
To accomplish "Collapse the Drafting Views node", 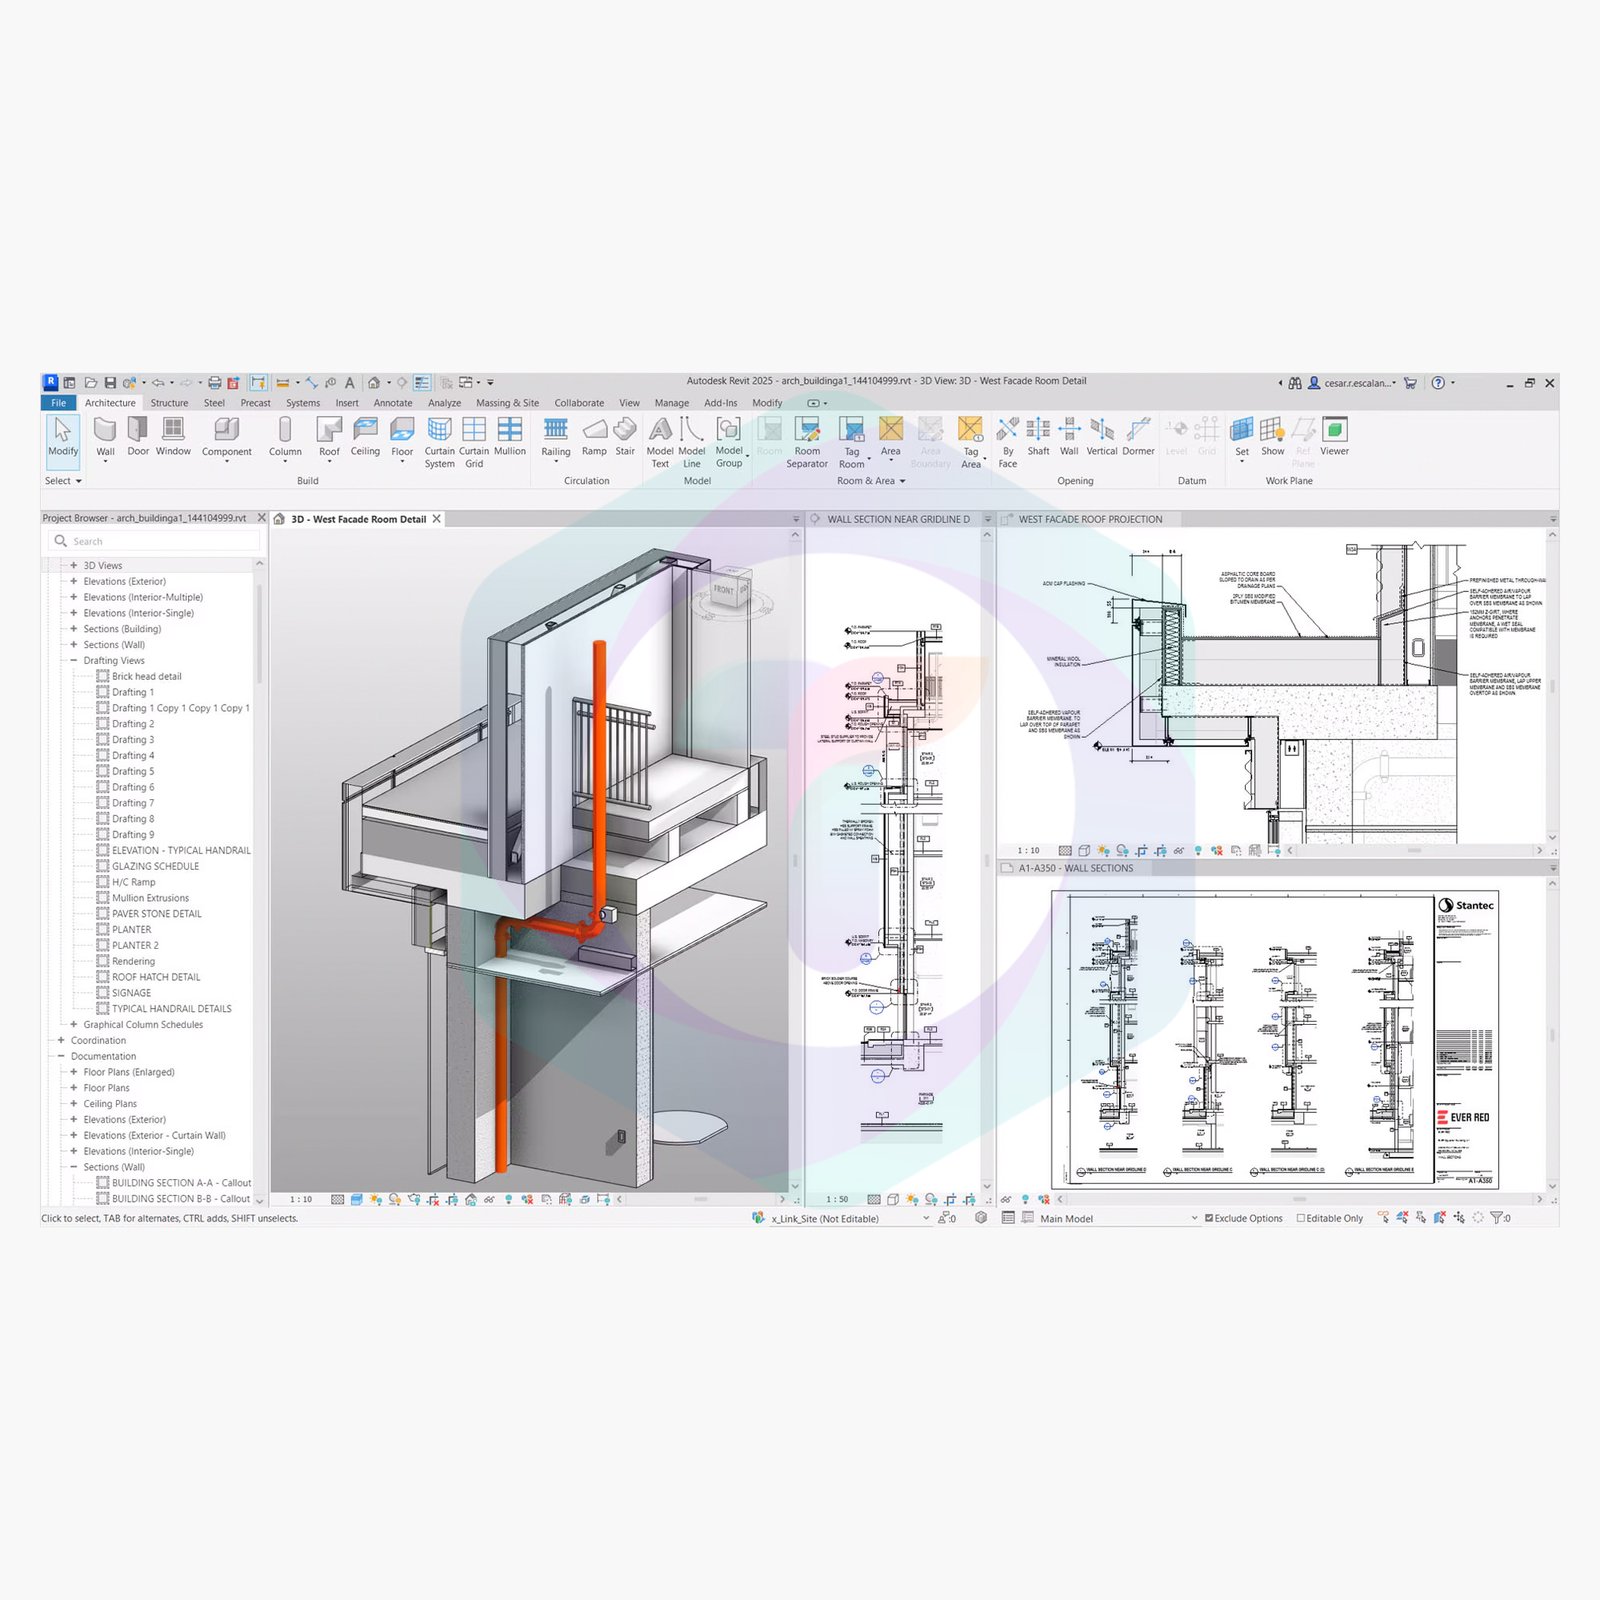I will (x=74, y=661).
